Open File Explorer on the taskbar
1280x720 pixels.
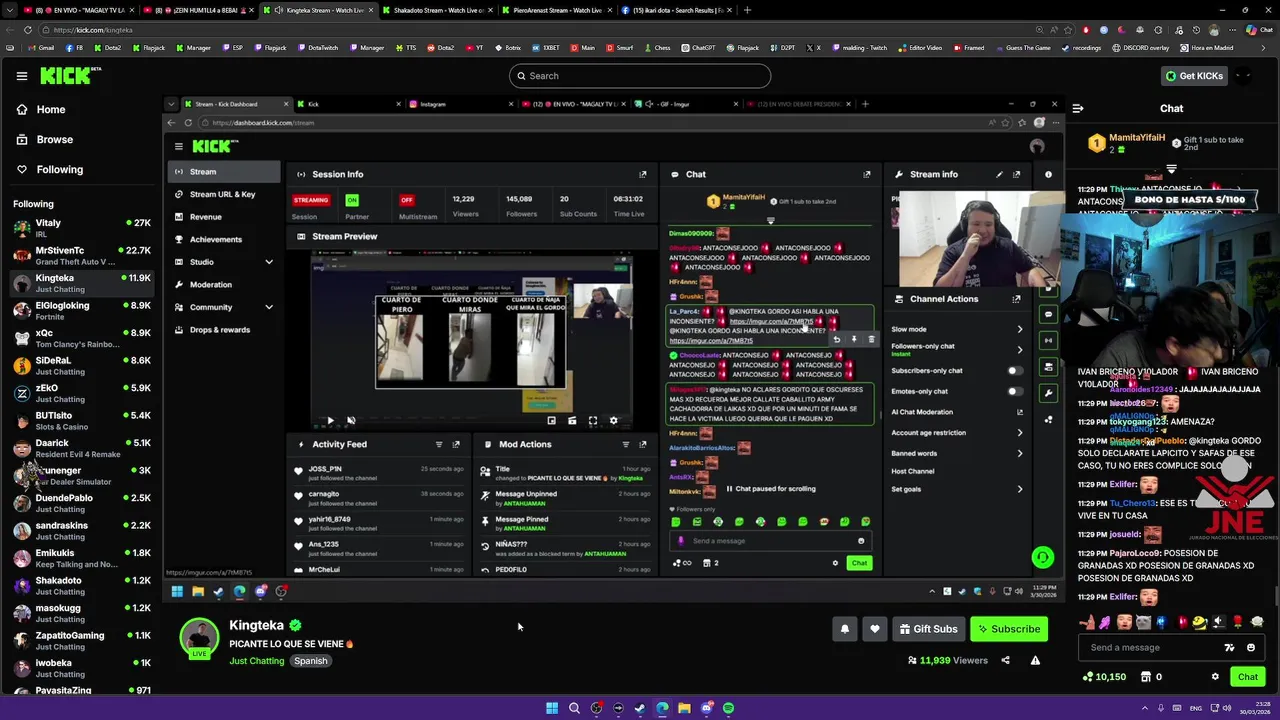[x=684, y=708]
